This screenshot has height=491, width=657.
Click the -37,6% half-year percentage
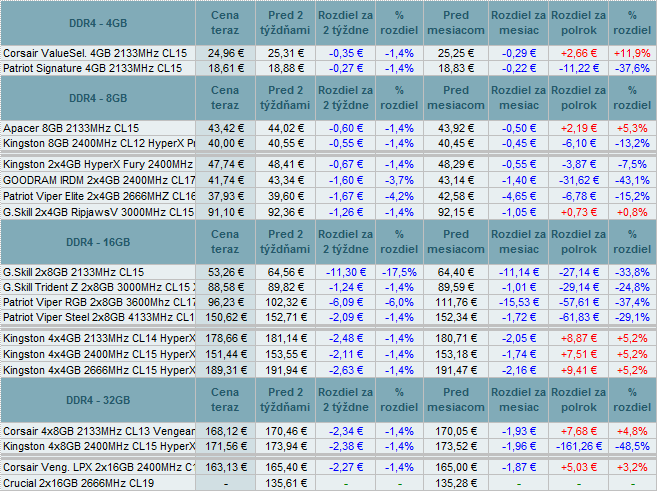pyautogui.click(x=632, y=68)
